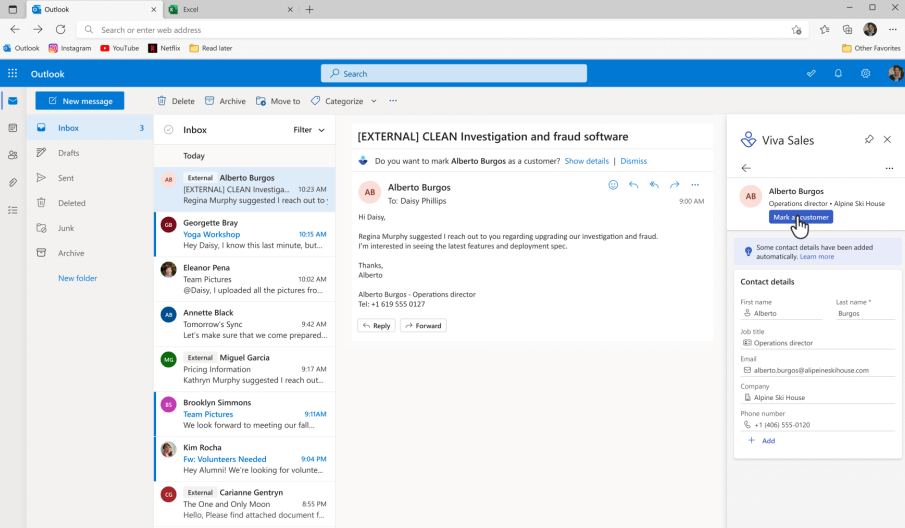Click the Forward button below email
This screenshot has height=528, width=905.
click(x=423, y=326)
